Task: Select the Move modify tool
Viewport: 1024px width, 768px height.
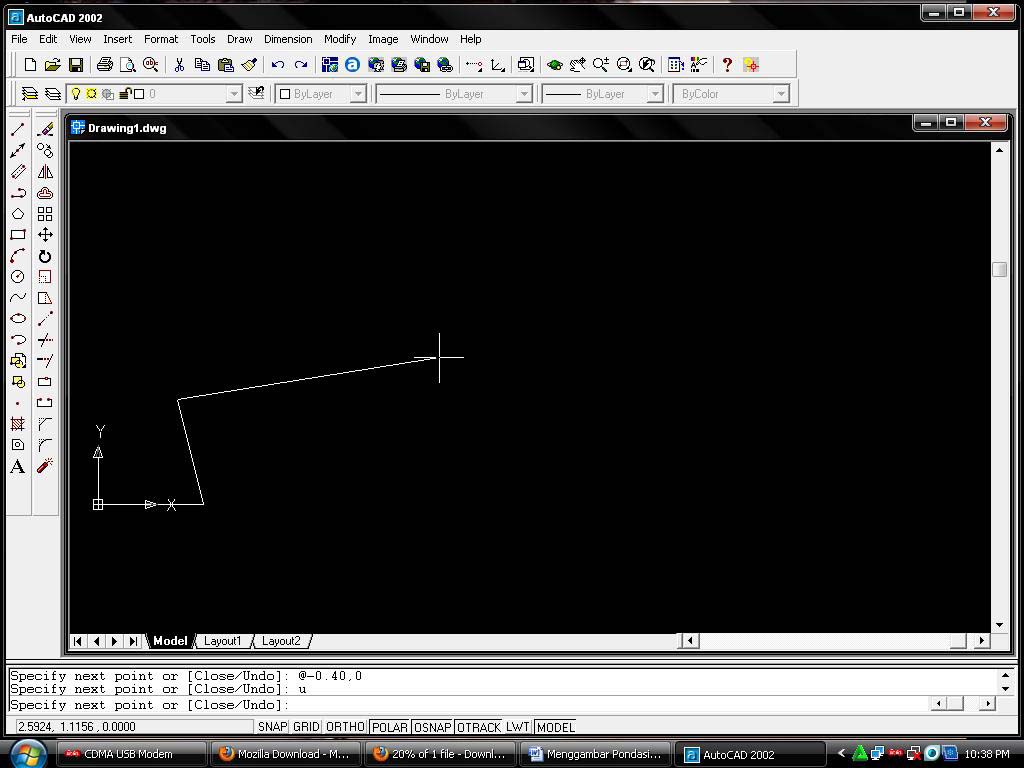Action: click(45, 234)
